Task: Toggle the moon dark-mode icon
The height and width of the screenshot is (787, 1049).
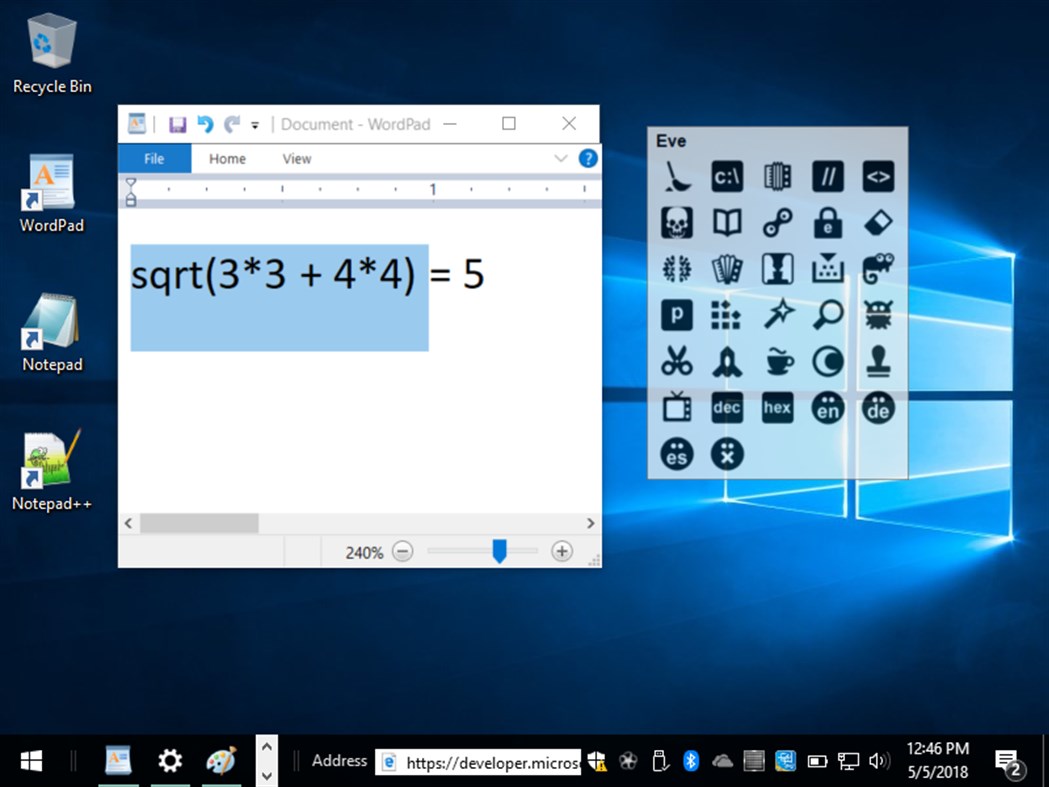Action: [827, 361]
